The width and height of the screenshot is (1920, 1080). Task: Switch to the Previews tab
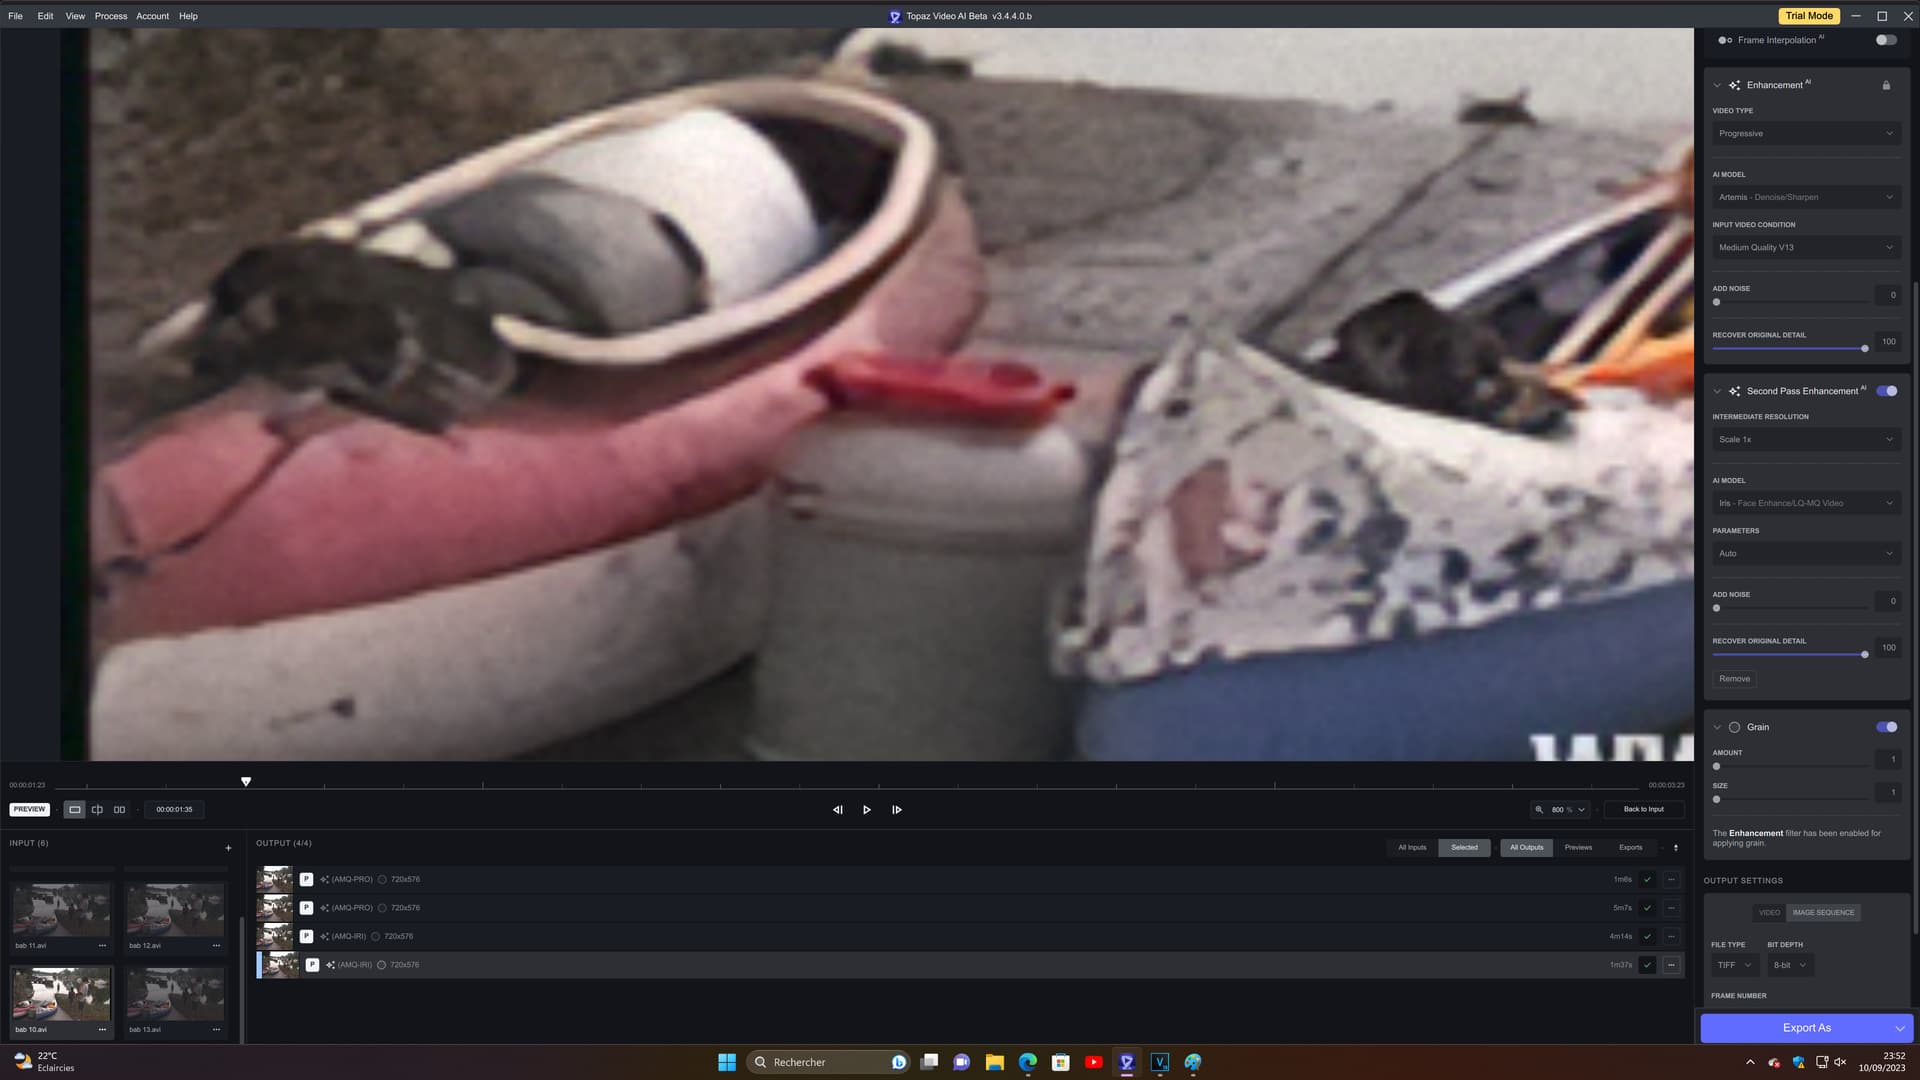1578,848
